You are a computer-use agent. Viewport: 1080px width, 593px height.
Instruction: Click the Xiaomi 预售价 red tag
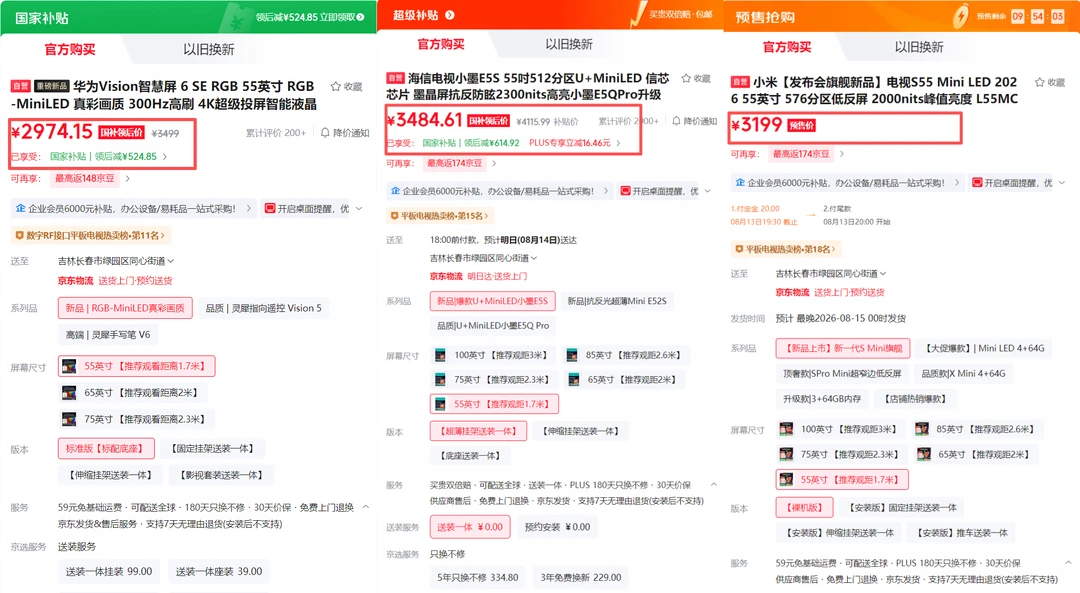coord(802,125)
